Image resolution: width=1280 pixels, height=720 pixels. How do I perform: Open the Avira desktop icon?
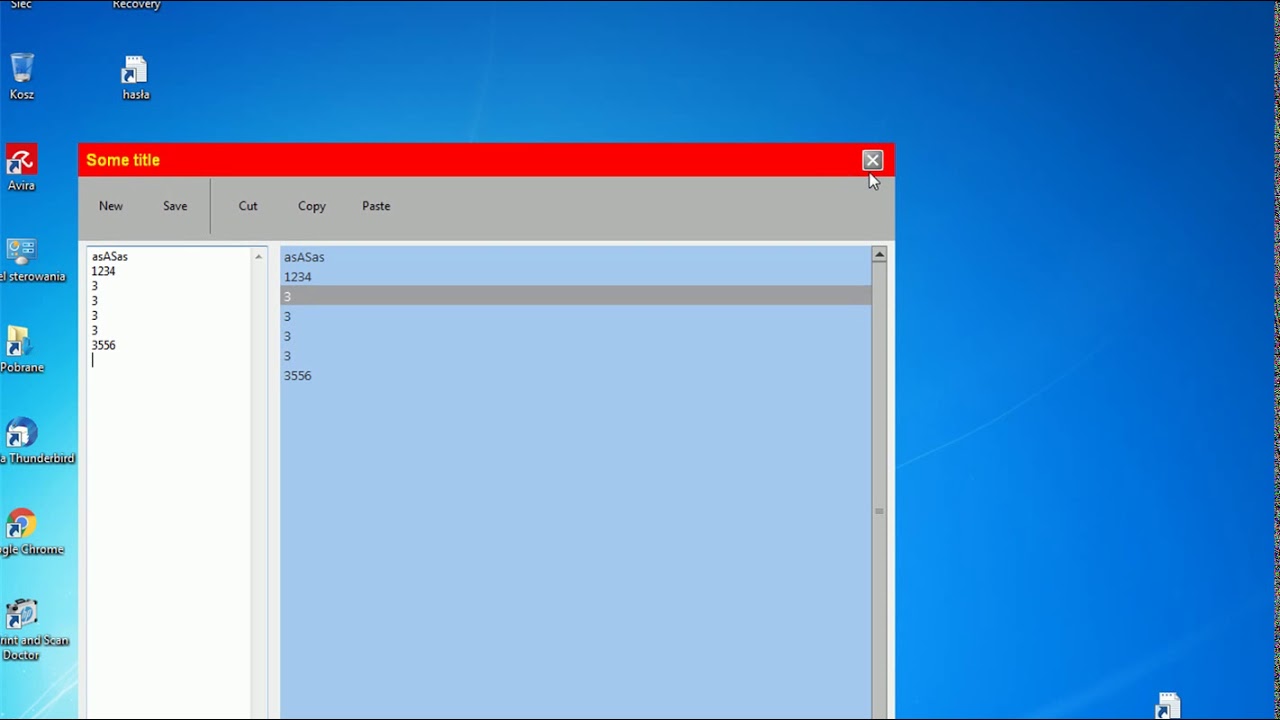21,168
